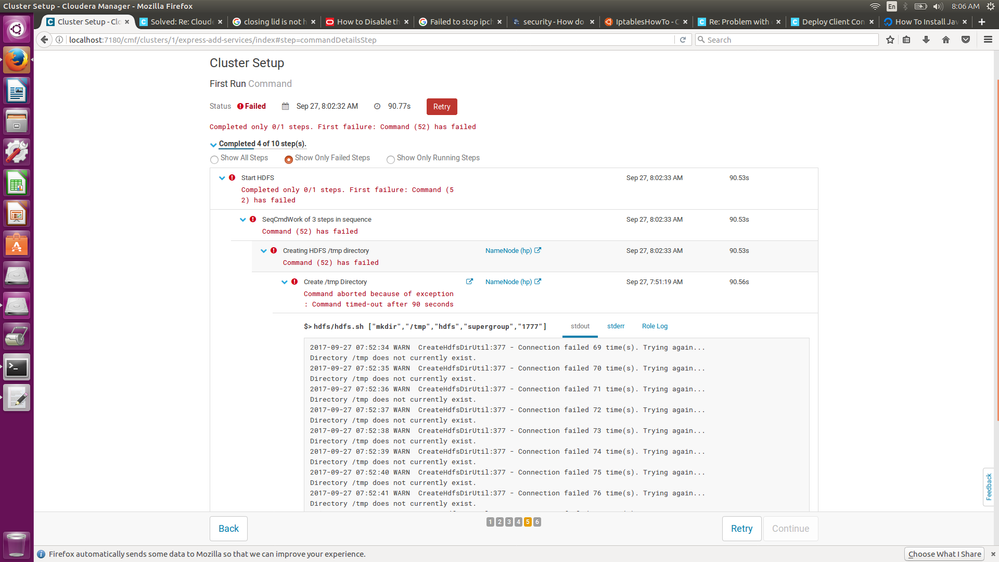Open the sound volume indicator

[x=937, y=6]
